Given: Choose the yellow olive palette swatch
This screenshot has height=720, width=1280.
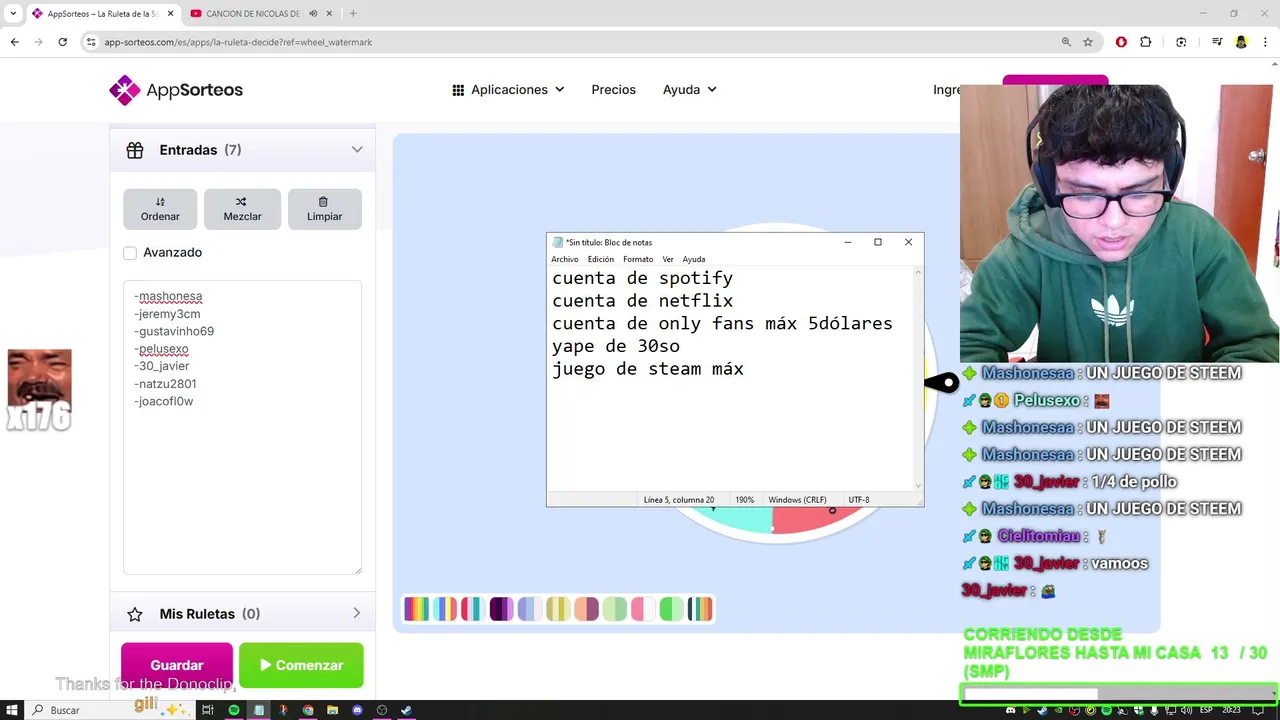Looking at the screenshot, I should click(x=558, y=608).
